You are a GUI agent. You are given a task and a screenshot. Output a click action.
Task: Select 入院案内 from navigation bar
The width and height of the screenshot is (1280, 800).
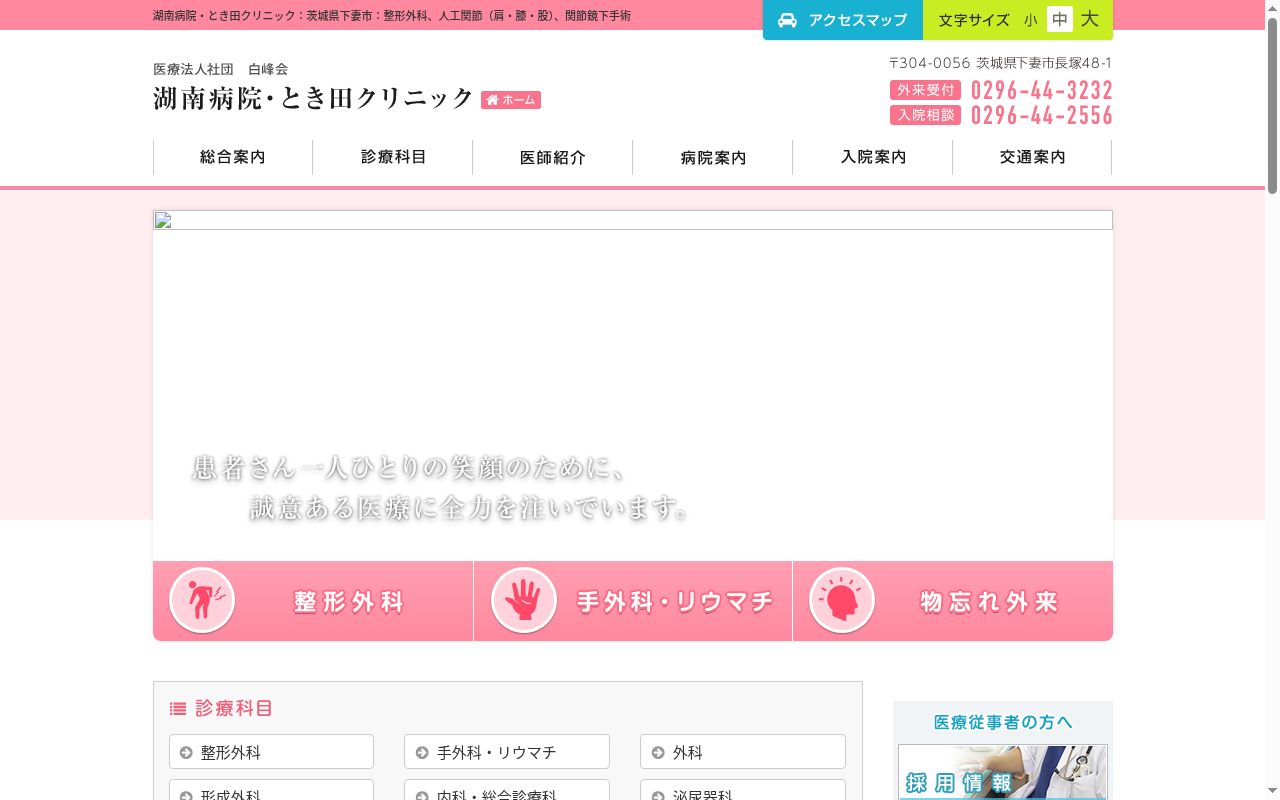[873, 157]
